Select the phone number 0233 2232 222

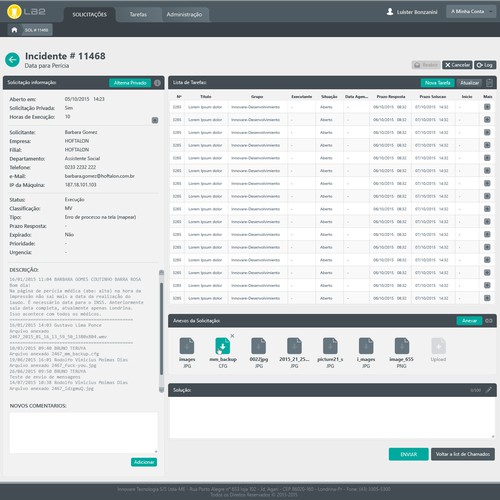coord(80,167)
